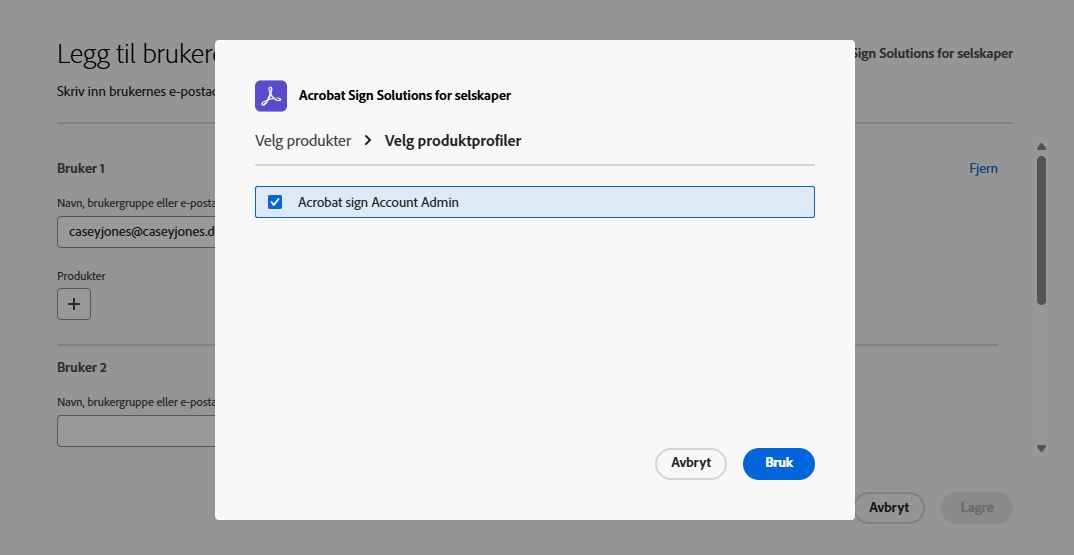The image size is (1074, 555).
Task: Click the Lagre button on the page
Action: (x=976, y=507)
